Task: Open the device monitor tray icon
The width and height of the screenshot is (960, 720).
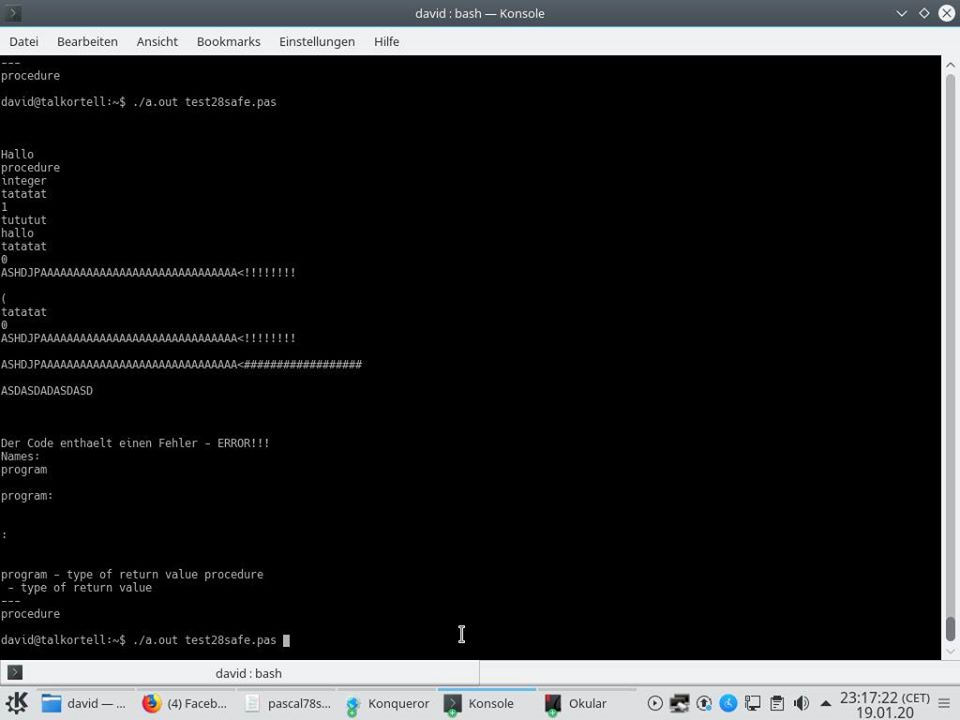Action: (752, 703)
